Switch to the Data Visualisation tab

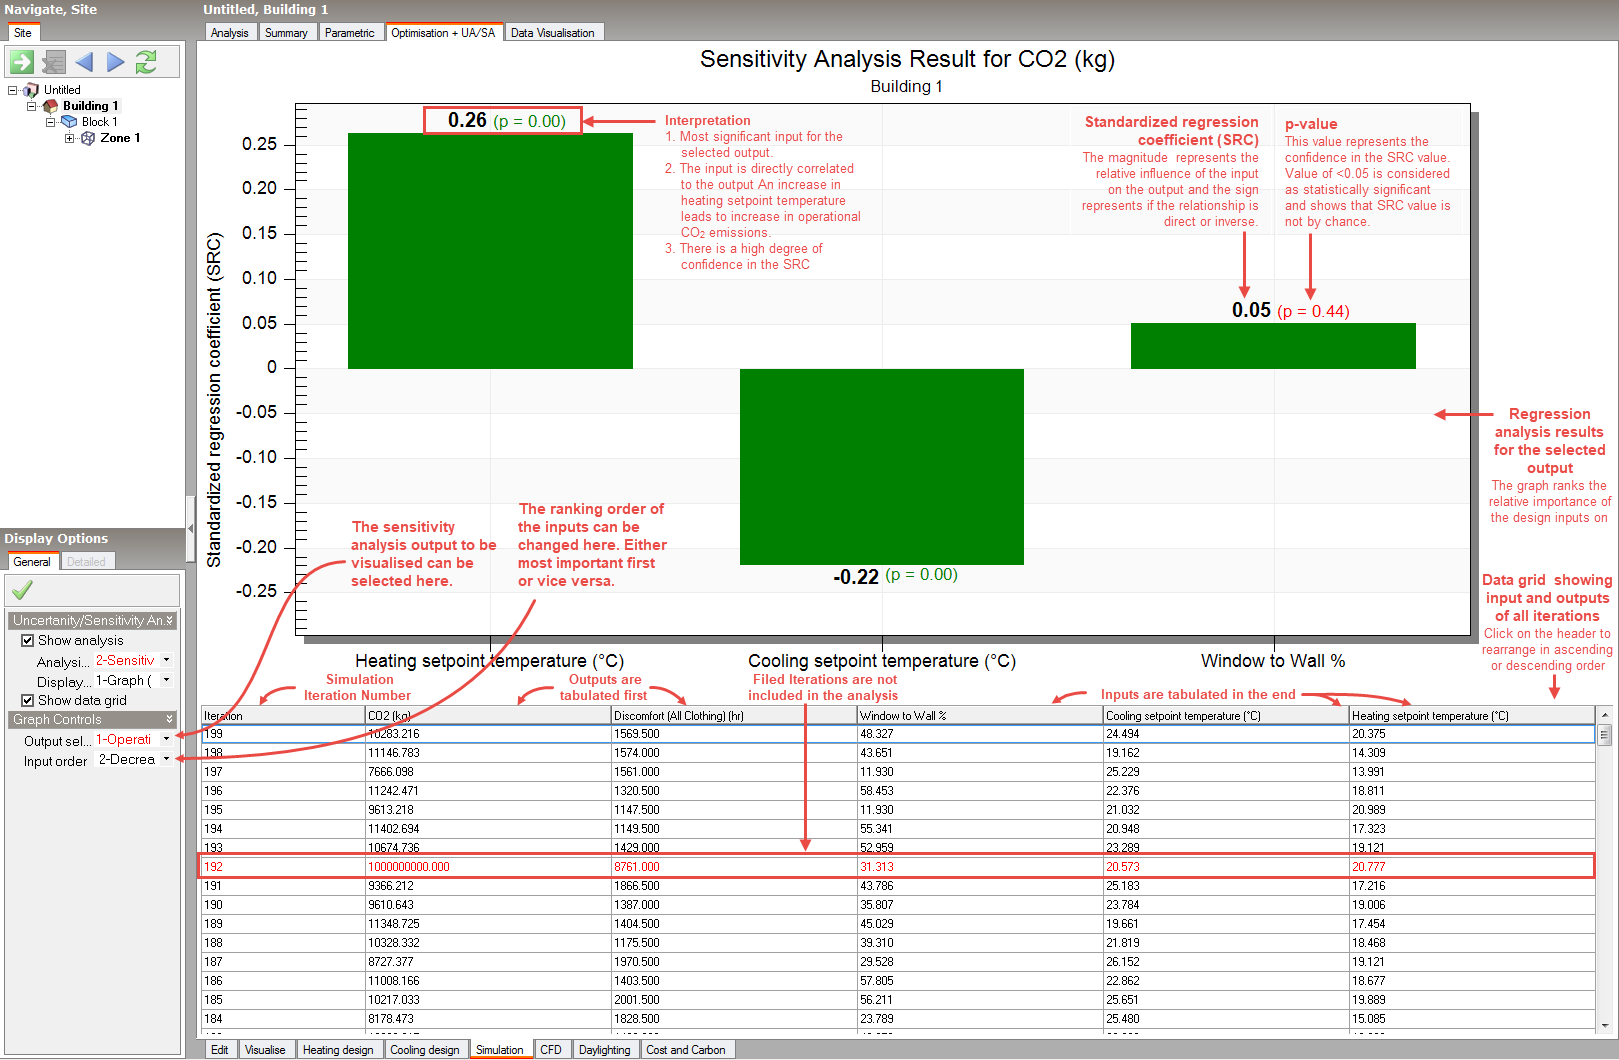tap(552, 33)
